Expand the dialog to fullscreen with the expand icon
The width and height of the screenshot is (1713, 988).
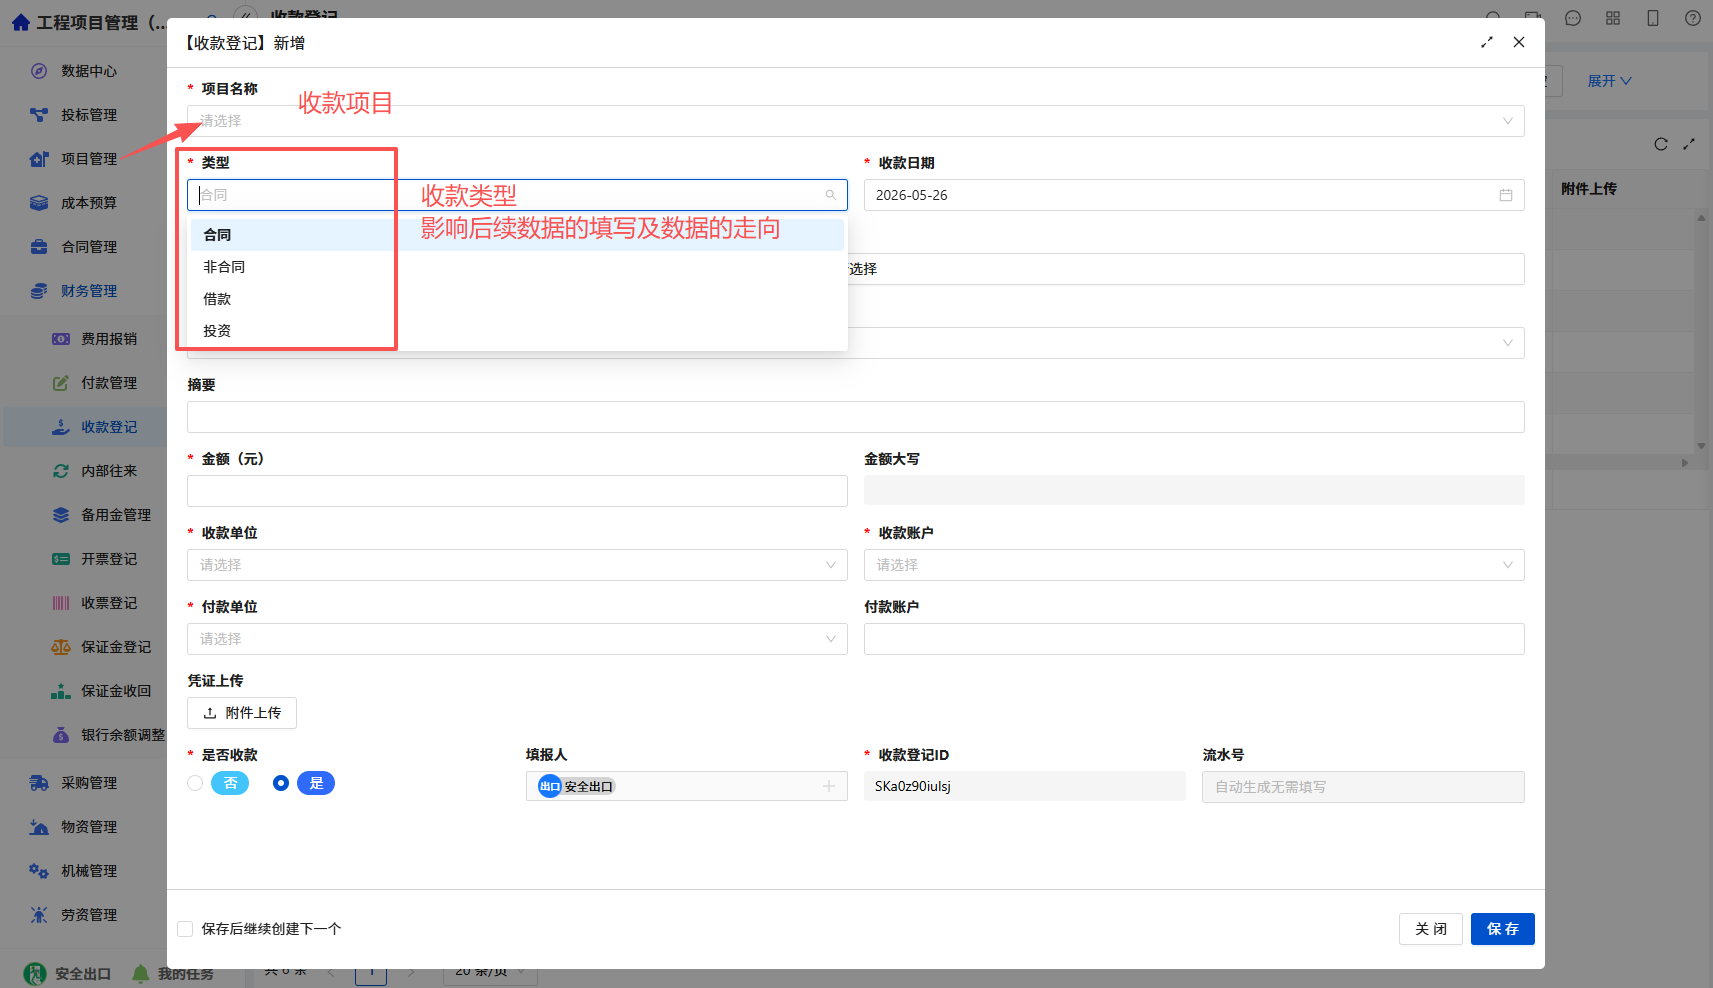click(1487, 42)
